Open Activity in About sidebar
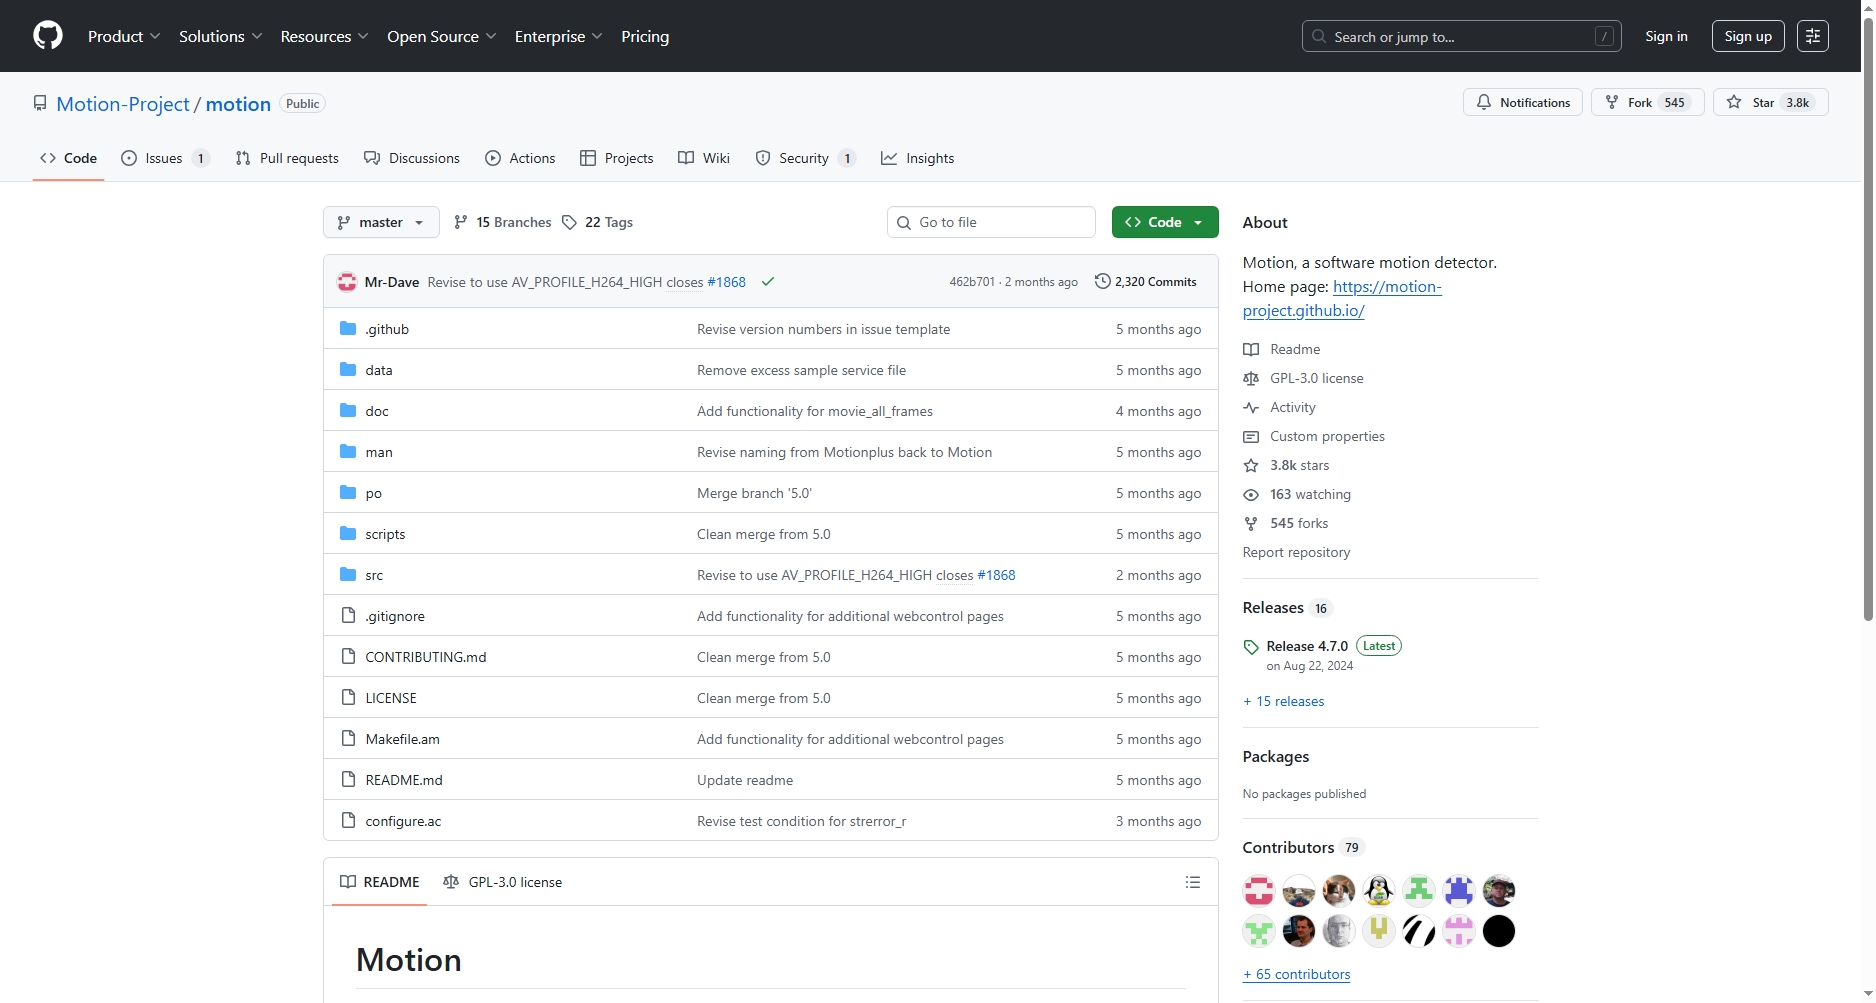Viewport: 1876px width, 1003px height. point(1292,407)
